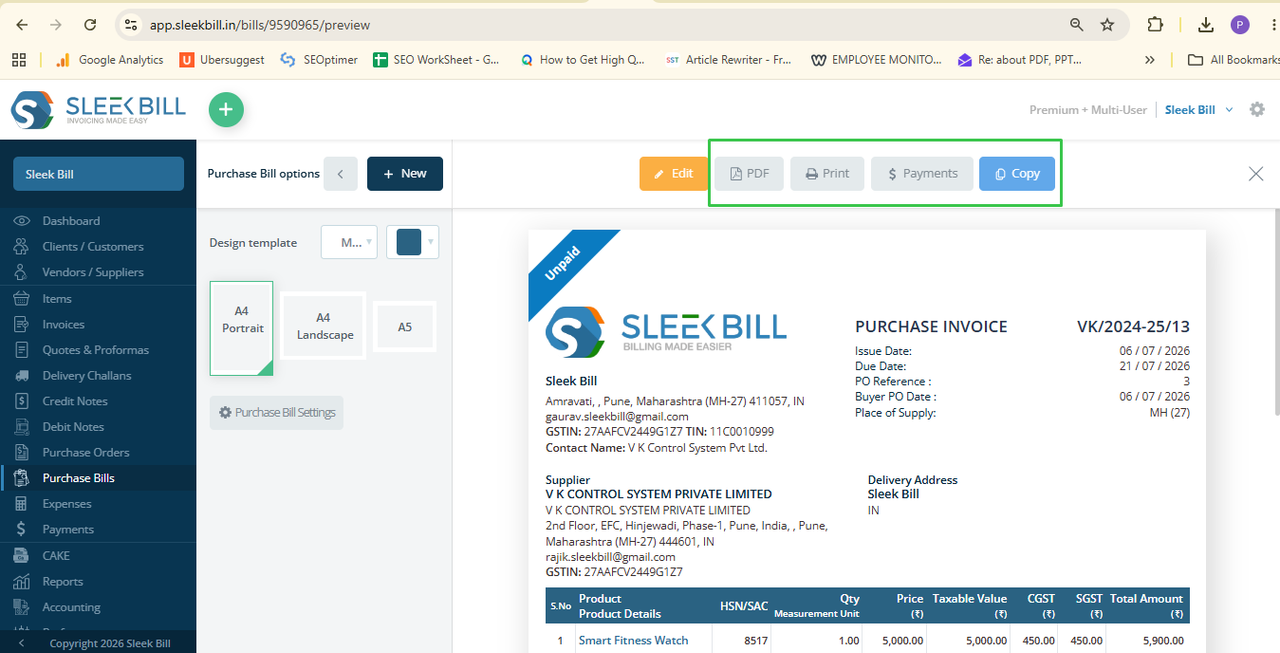Click the Delivery Challans truck icon

click(x=21, y=376)
